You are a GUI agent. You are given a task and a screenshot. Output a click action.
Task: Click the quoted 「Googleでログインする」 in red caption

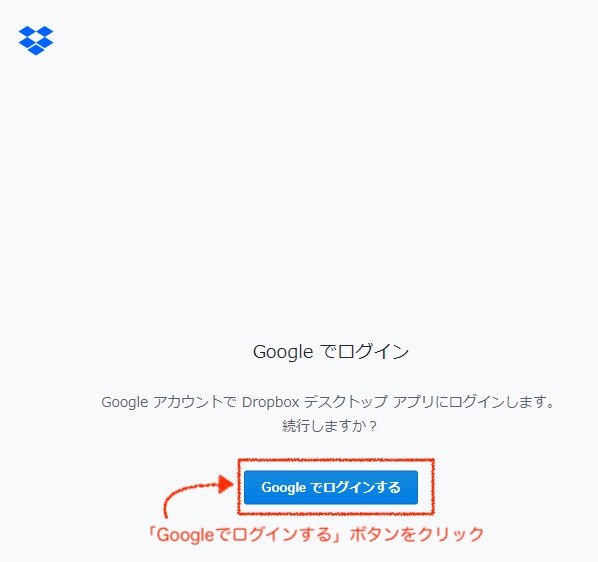244,535
